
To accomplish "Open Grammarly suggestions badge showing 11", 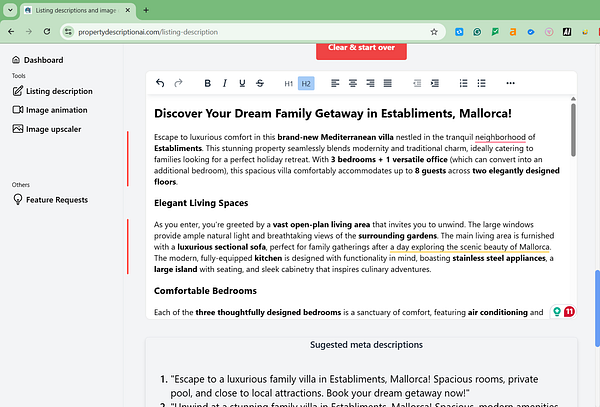I will point(569,312).
